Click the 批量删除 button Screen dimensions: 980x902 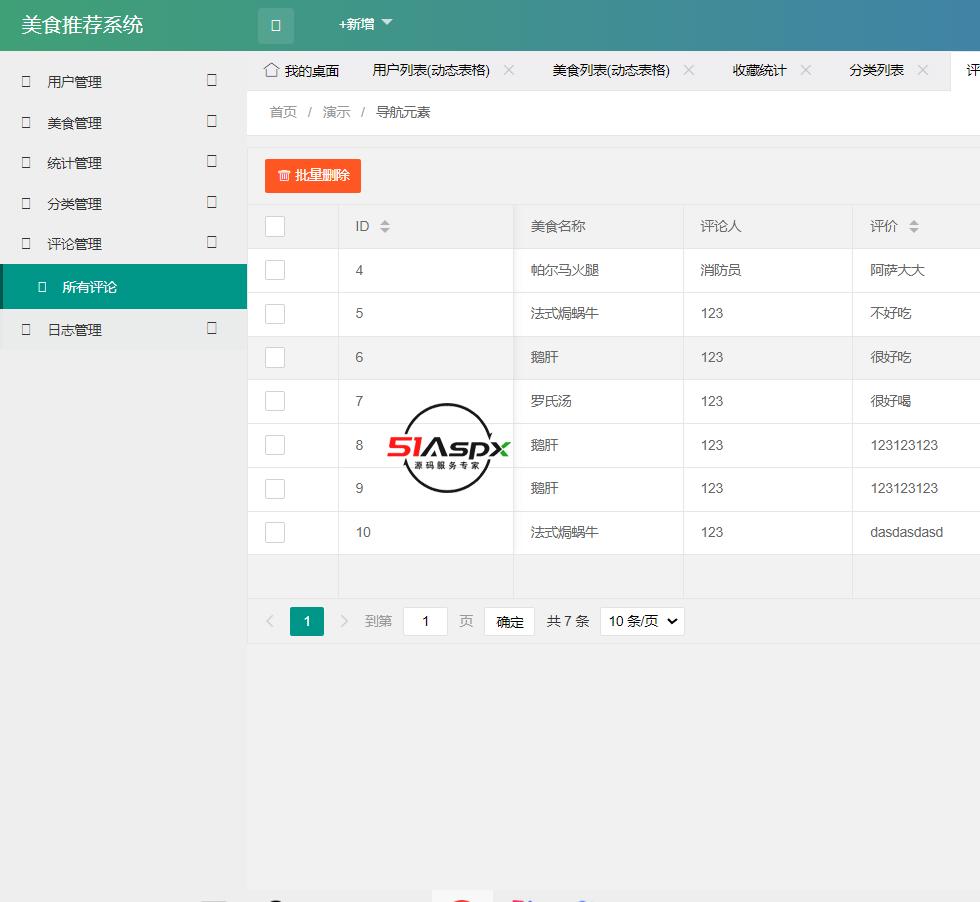[313, 175]
